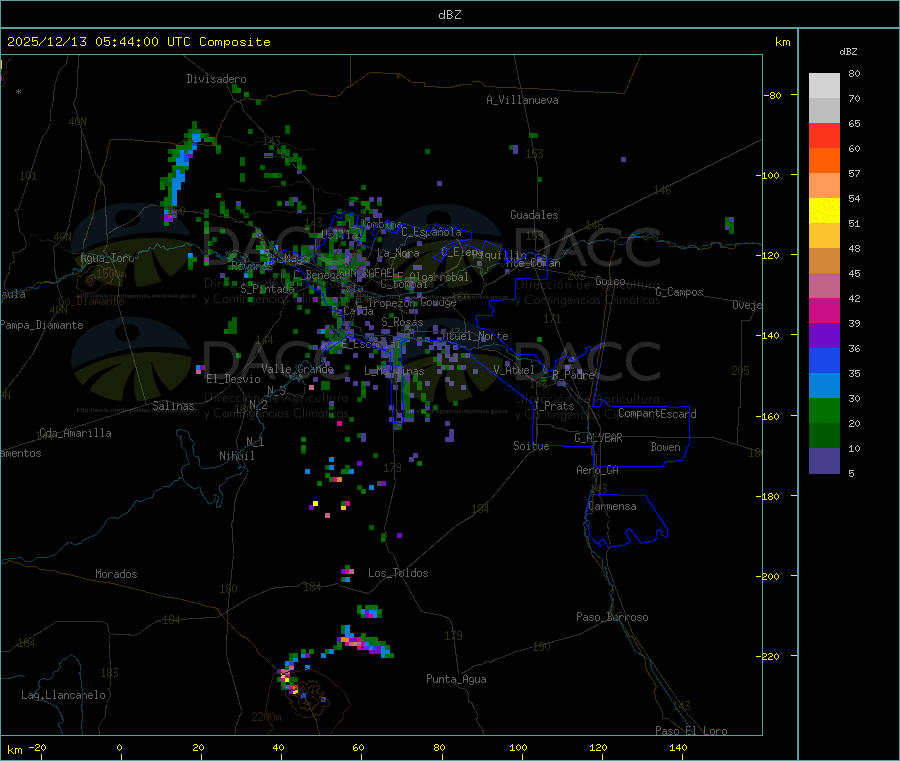Click the Atuel_Norte label
Image resolution: width=900 pixels, height=761 pixels.
(x=475, y=336)
